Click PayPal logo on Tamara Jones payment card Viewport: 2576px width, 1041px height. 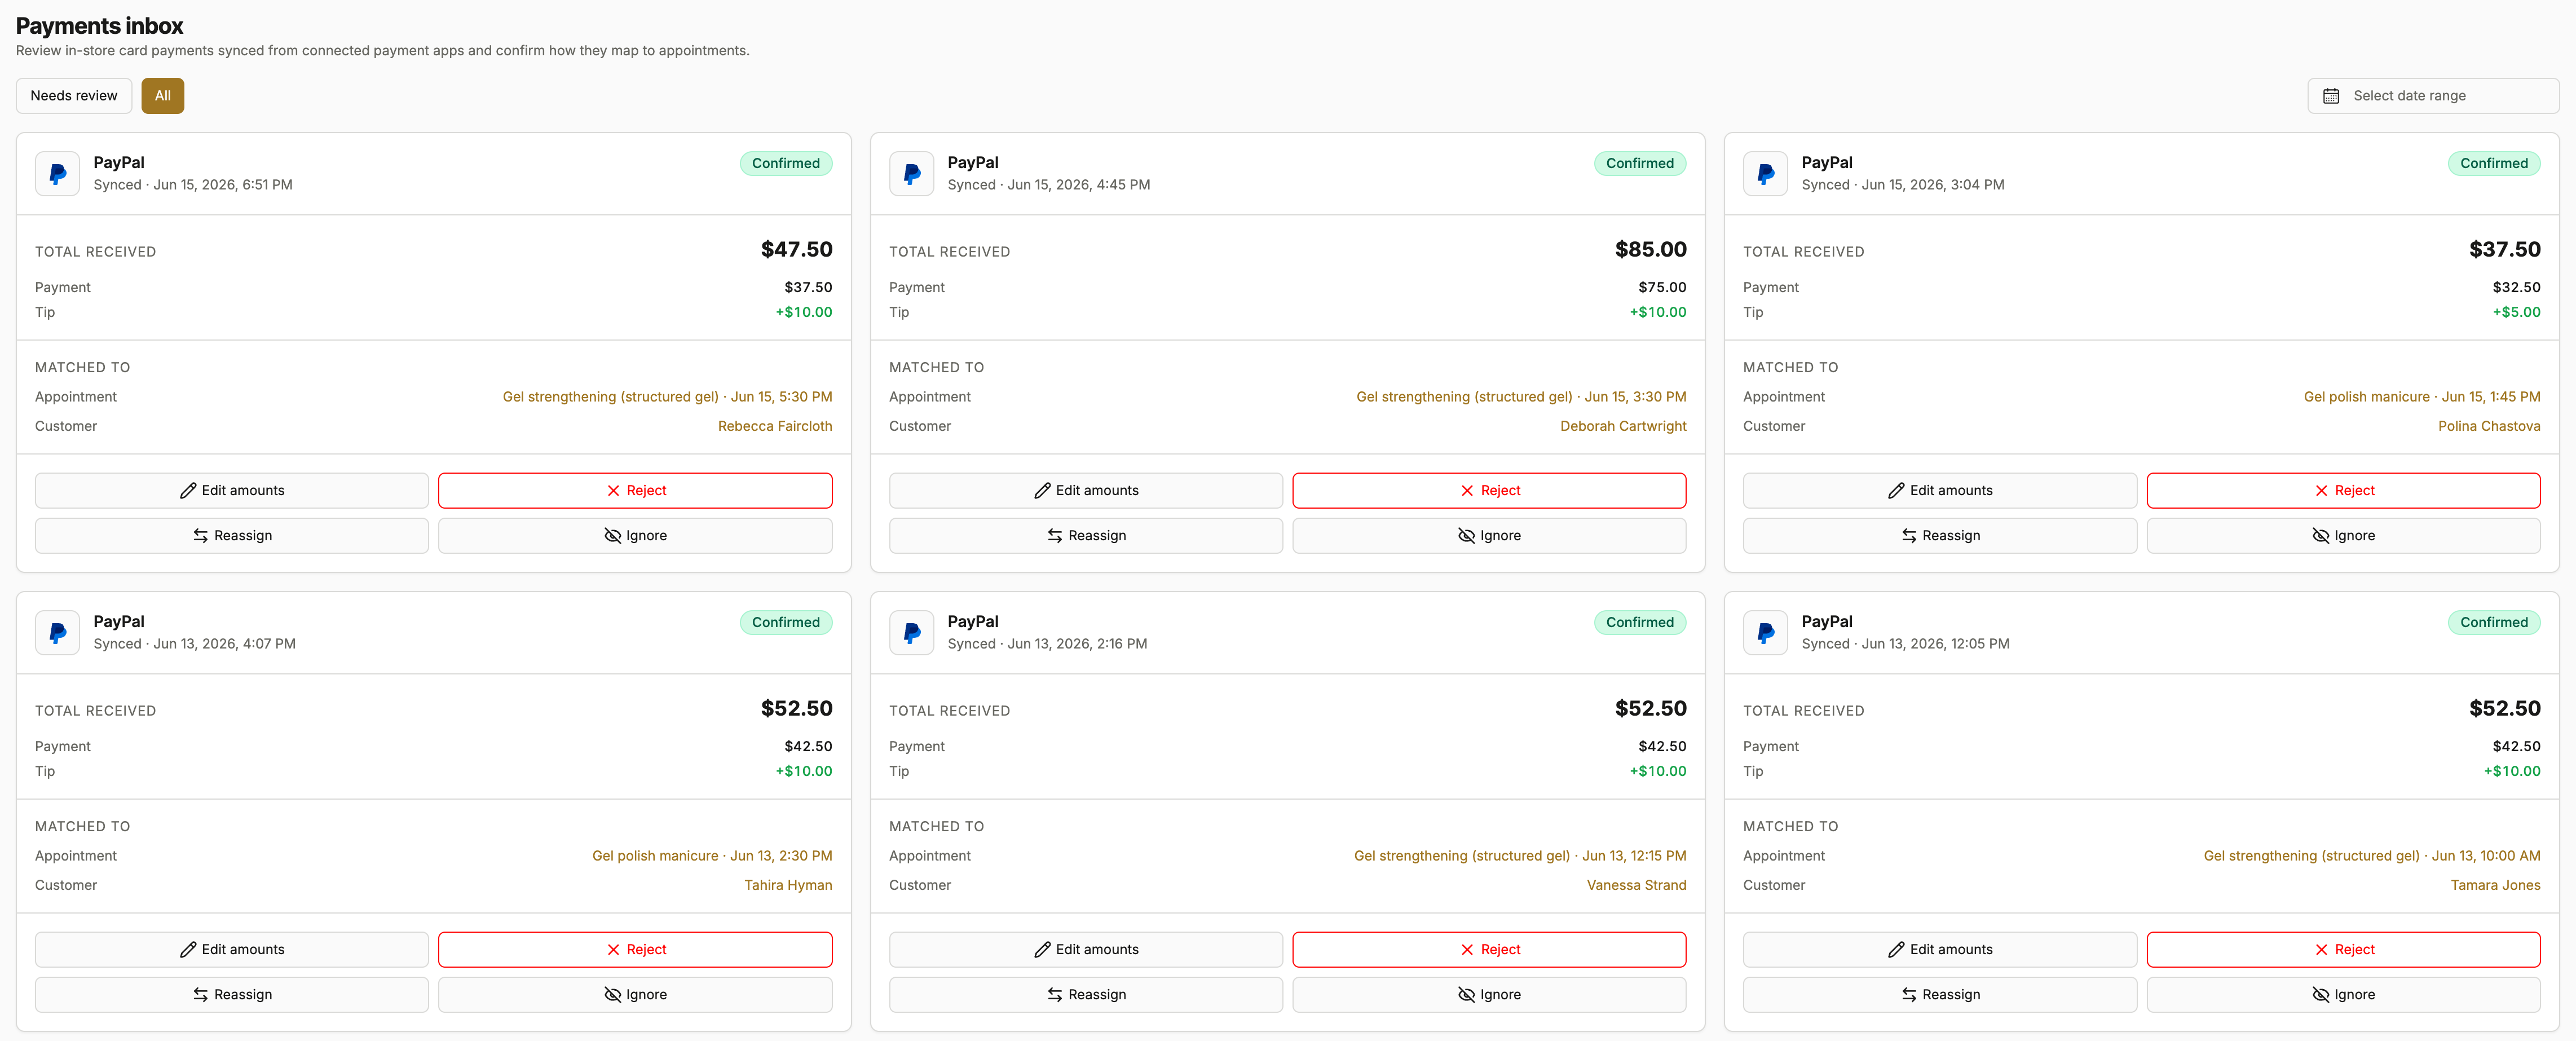tap(1766, 633)
